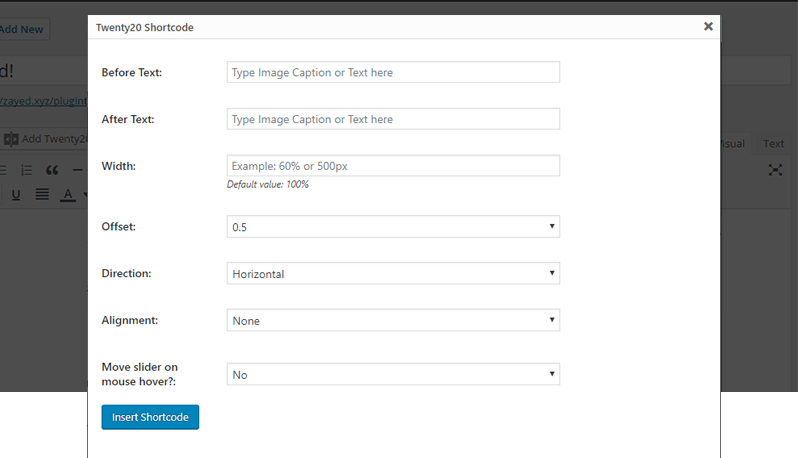Close the Twenty20 Shortcode dialog
Viewport: 798px width, 458px height.
pos(708,26)
